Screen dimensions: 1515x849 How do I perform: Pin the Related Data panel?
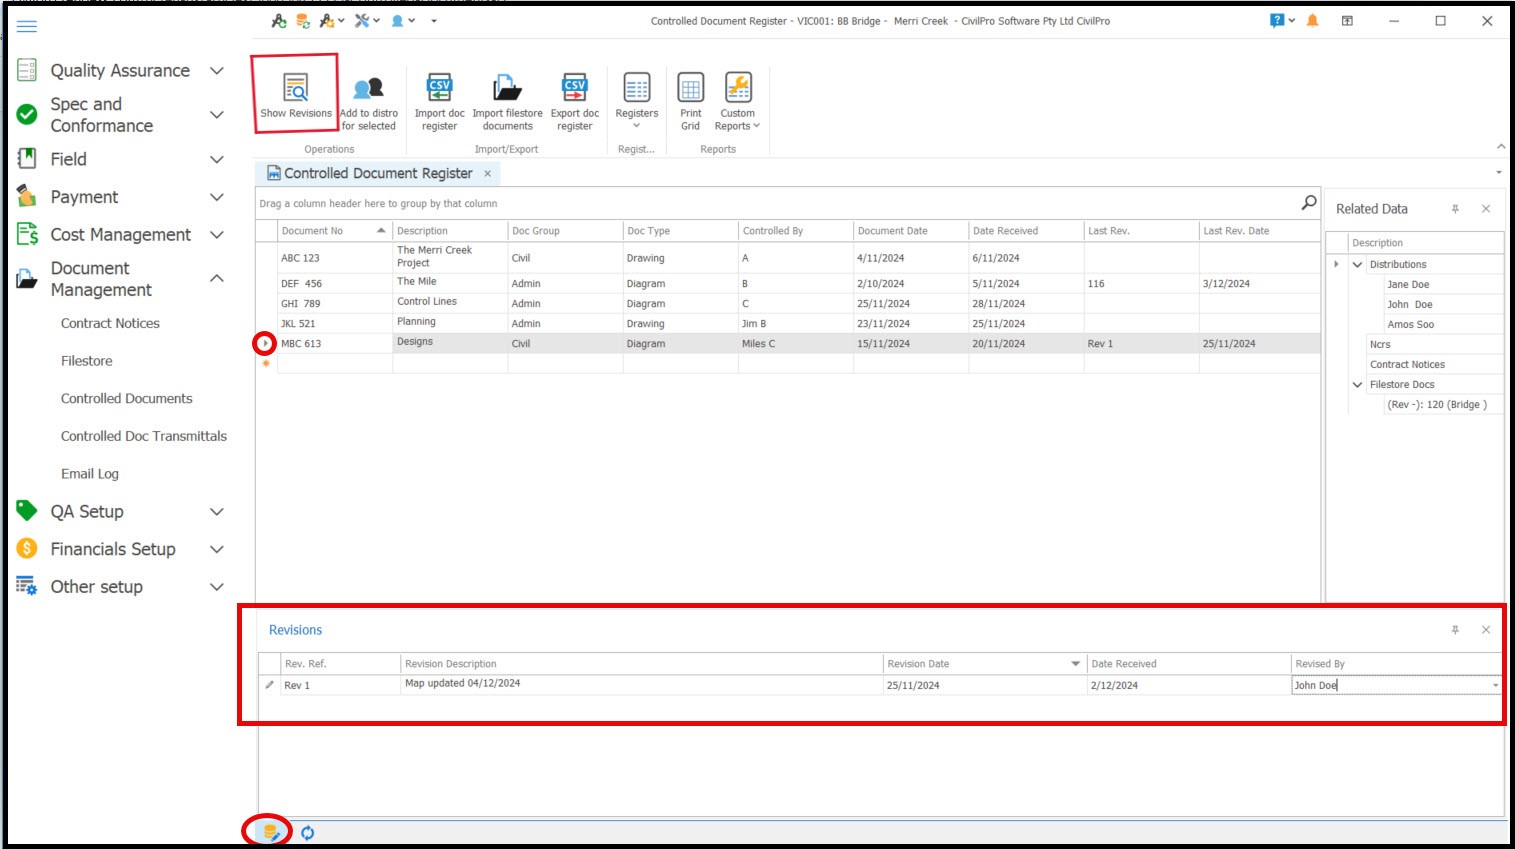click(x=1455, y=209)
